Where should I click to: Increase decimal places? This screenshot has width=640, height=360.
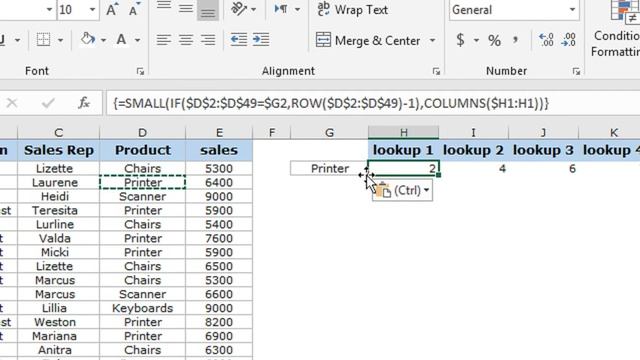point(546,40)
